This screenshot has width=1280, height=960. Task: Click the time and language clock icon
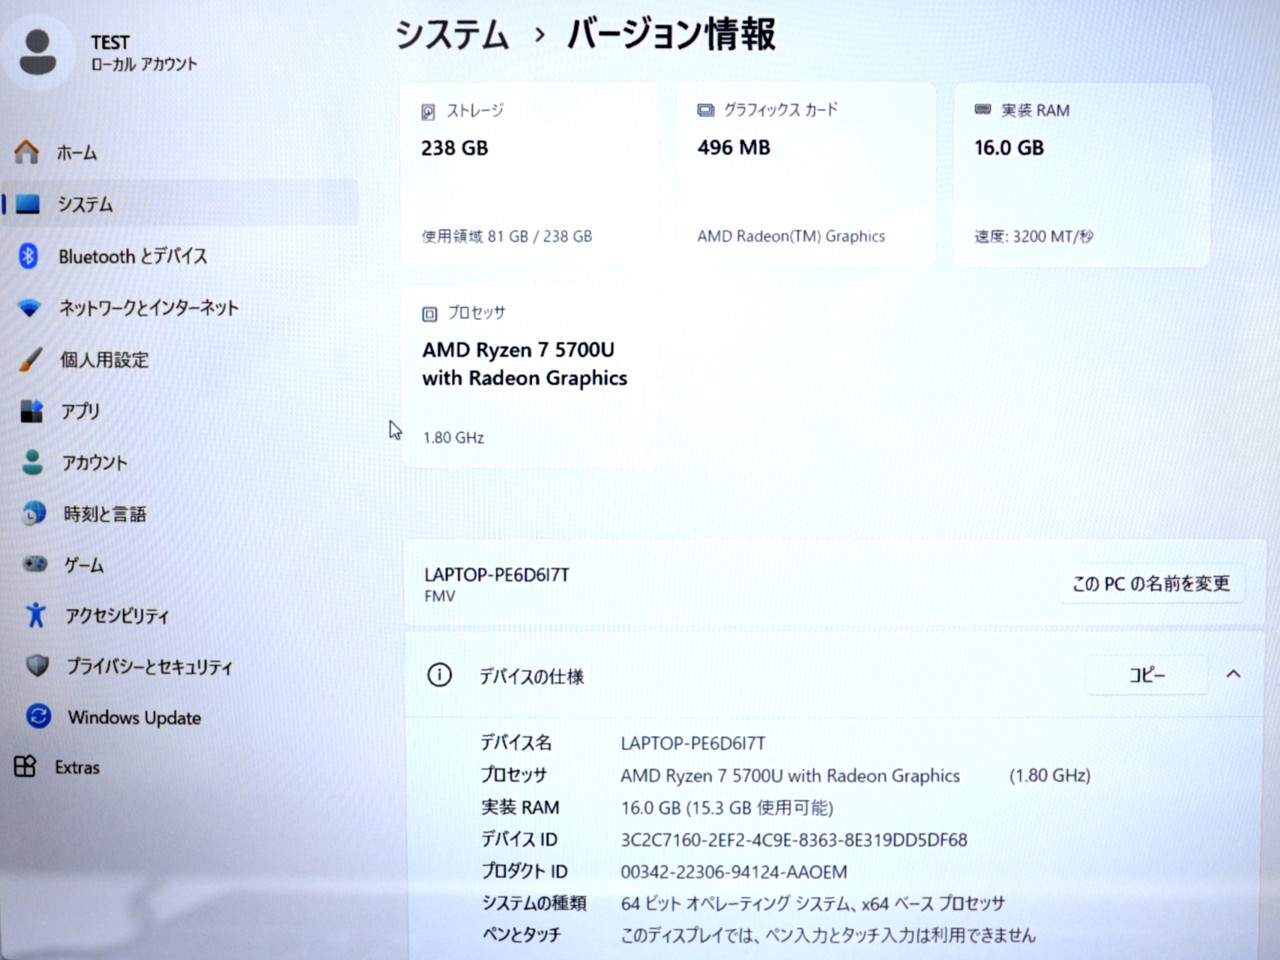pyautogui.click(x=34, y=514)
